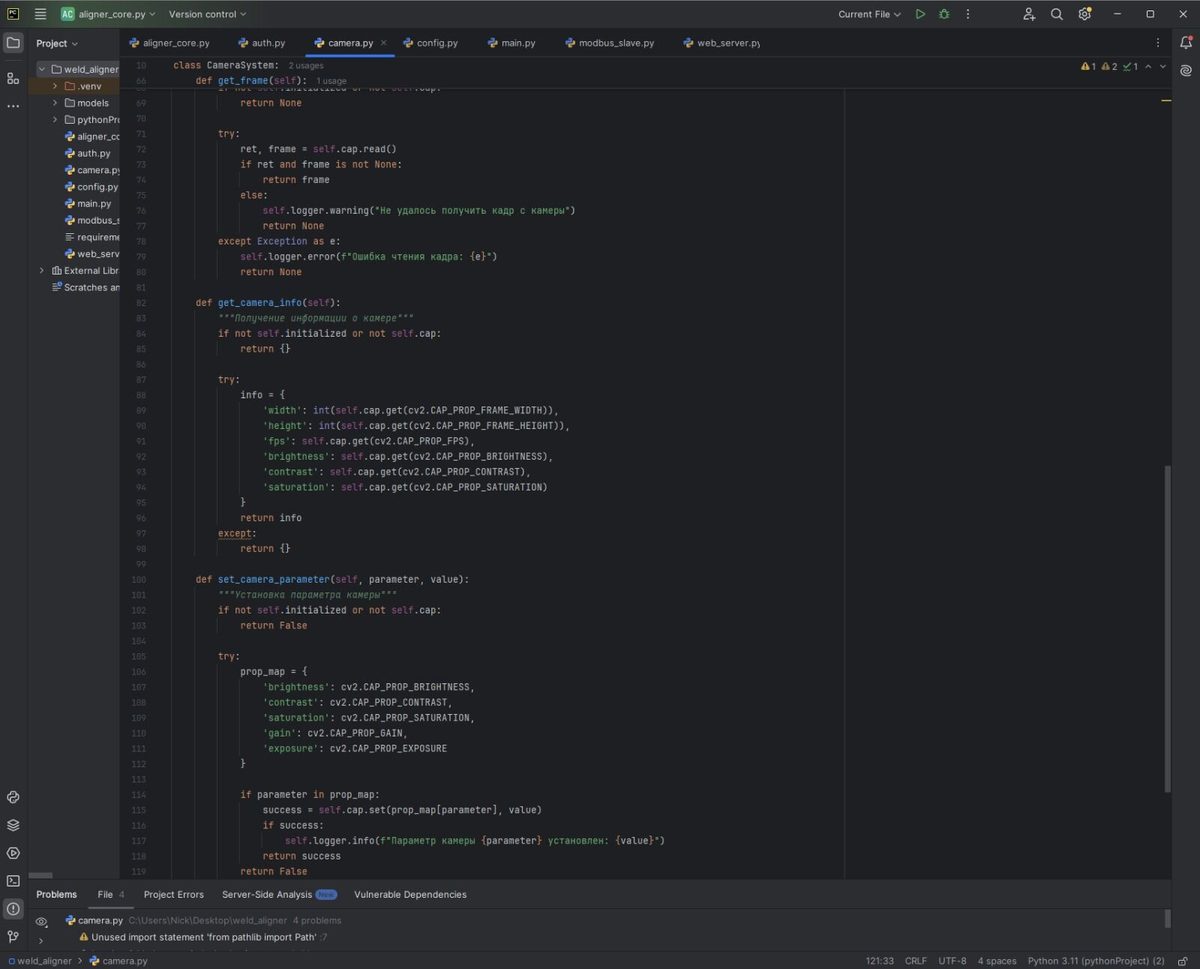Close the camera.py editor tab
The width and height of the screenshot is (1200, 969).
383,43
